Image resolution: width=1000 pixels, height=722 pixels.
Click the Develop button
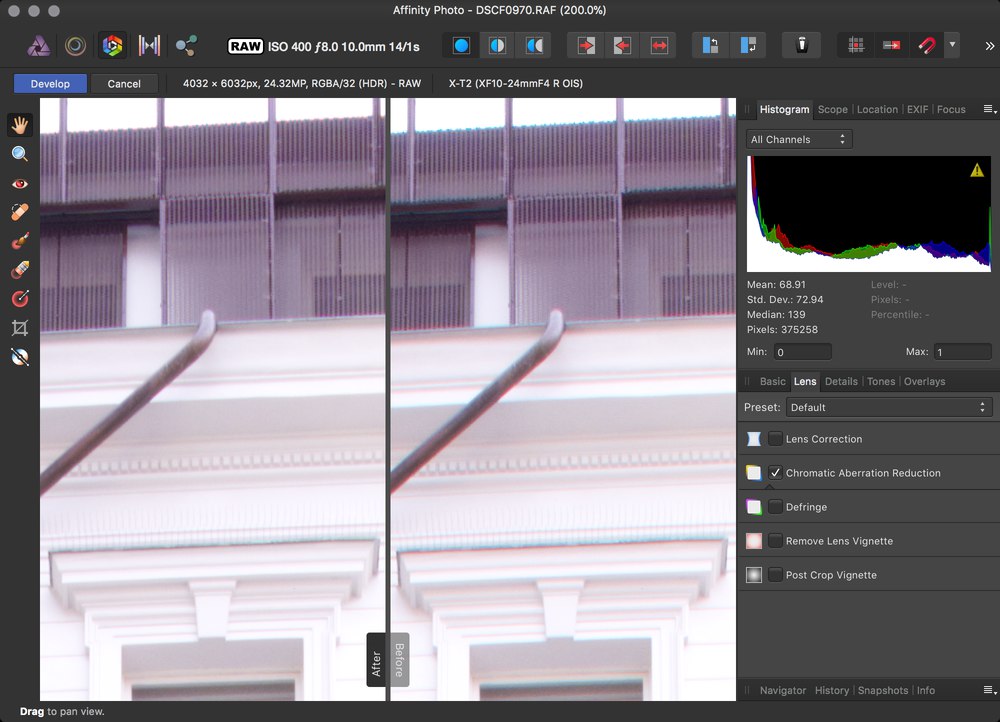pyautogui.click(x=50, y=84)
